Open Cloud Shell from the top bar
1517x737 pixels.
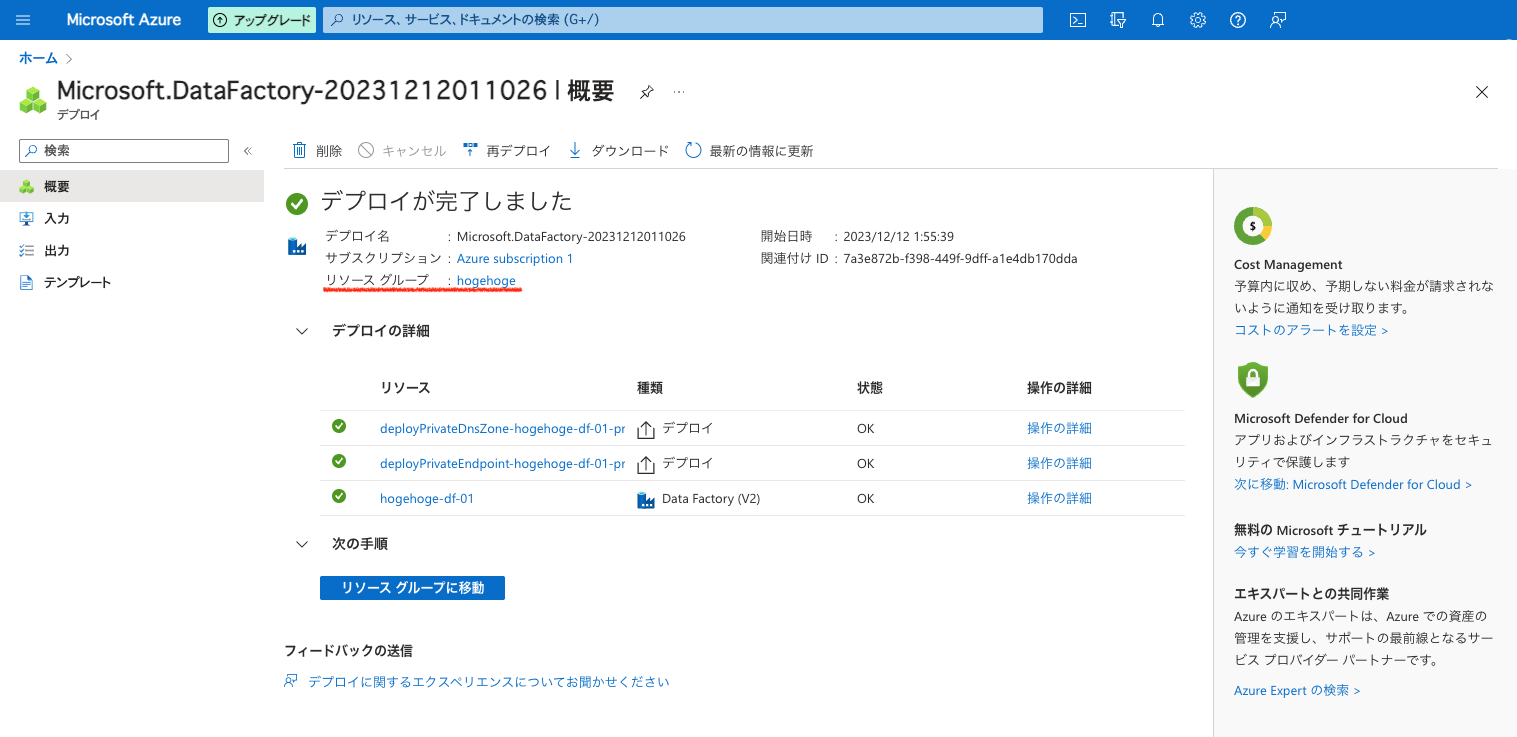coord(1078,20)
